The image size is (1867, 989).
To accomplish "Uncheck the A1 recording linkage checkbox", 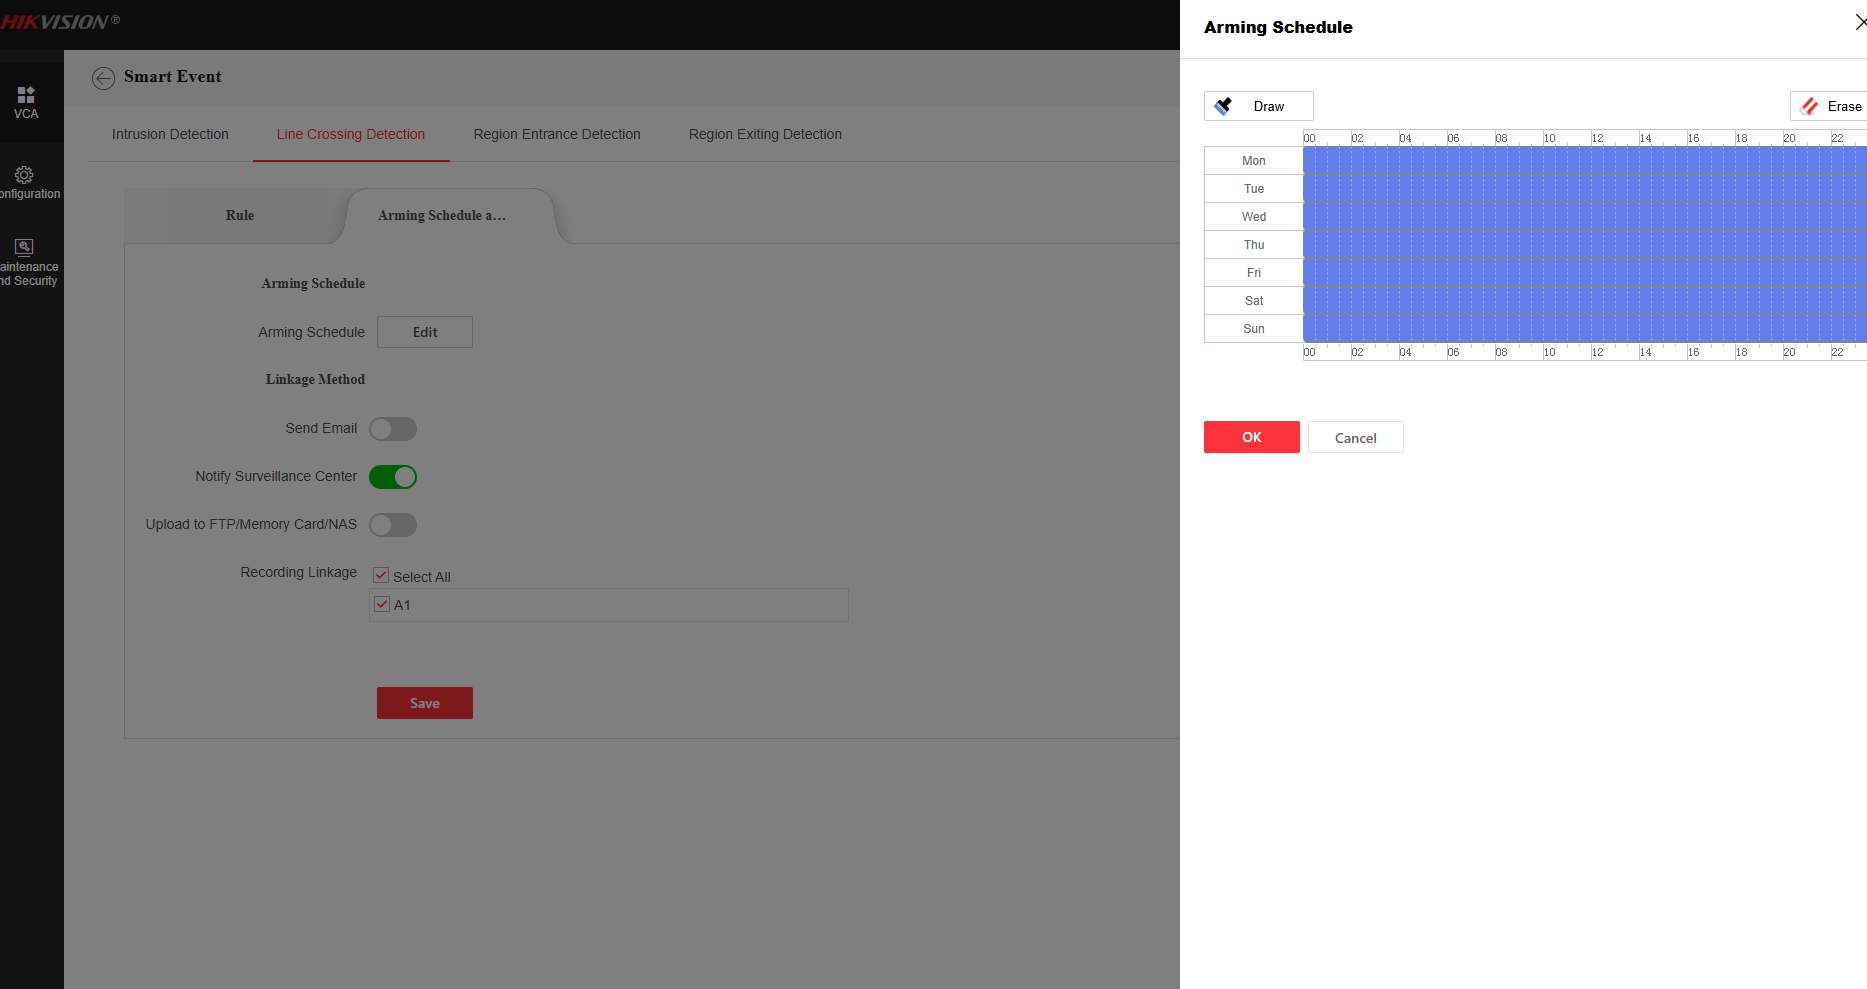I will point(382,604).
